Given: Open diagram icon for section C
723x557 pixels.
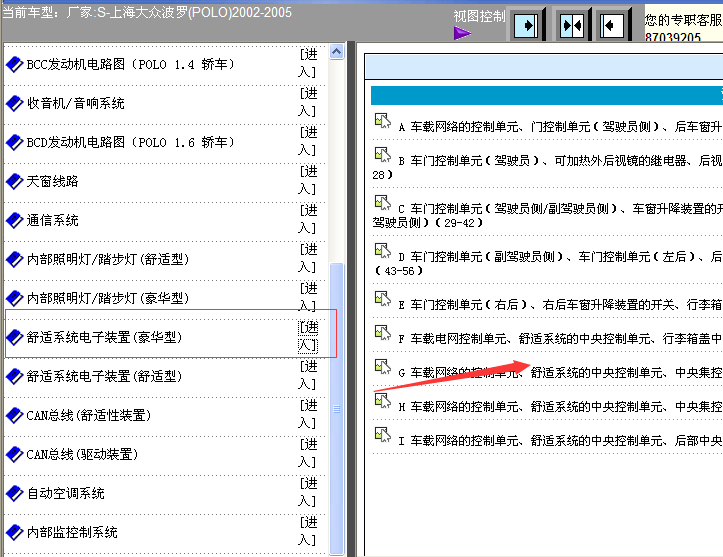Looking at the screenshot, I should pos(383,203).
